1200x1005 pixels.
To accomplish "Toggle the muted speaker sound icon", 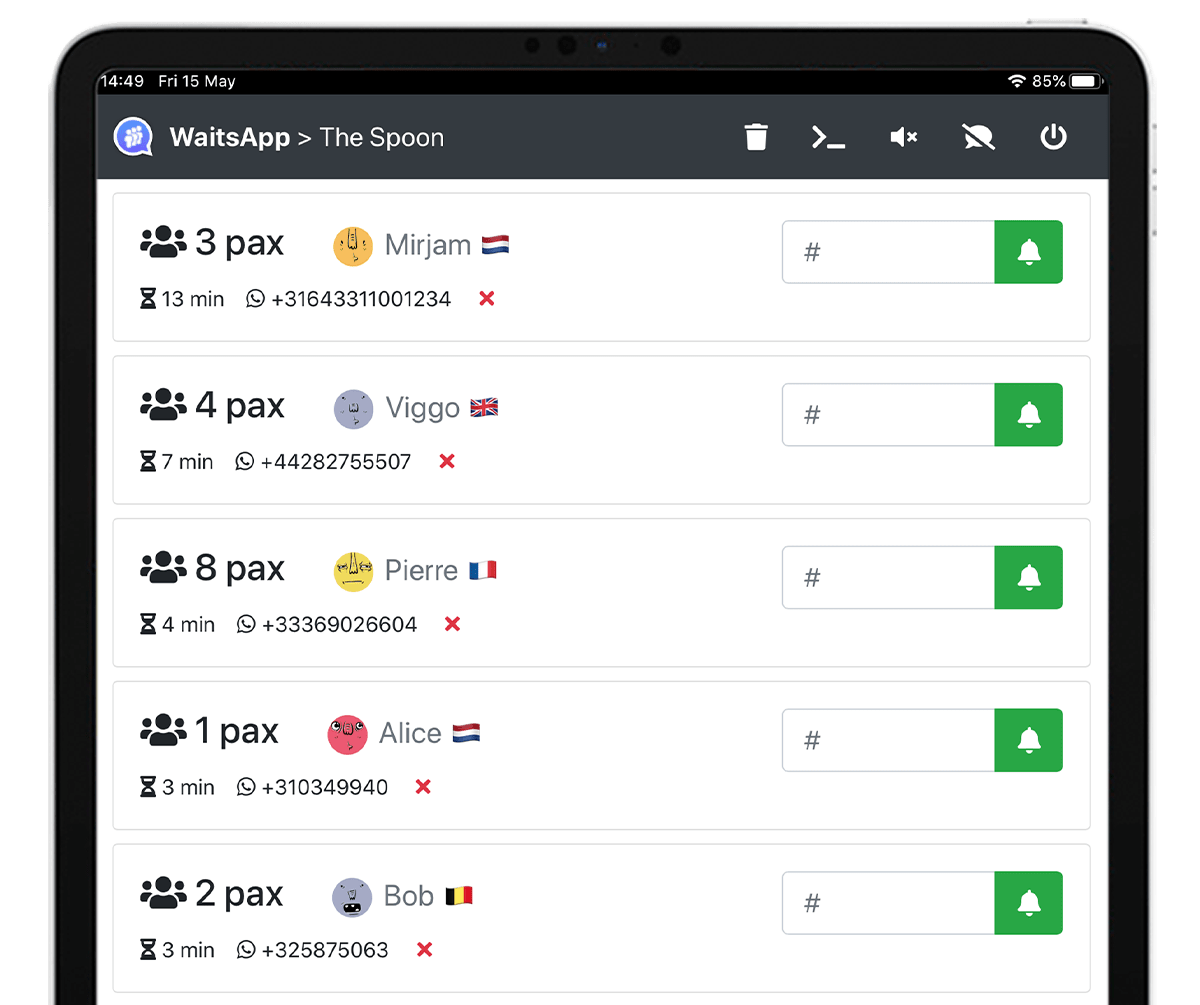I will 904,137.
